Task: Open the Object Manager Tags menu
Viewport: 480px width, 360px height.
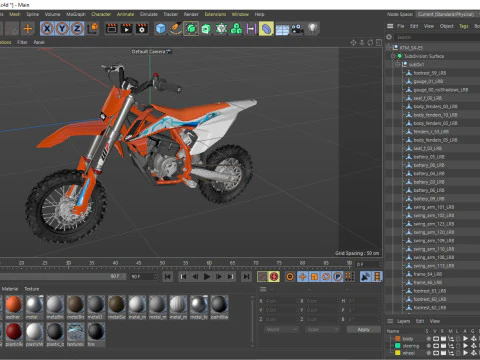Action: click(x=464, y=26)
